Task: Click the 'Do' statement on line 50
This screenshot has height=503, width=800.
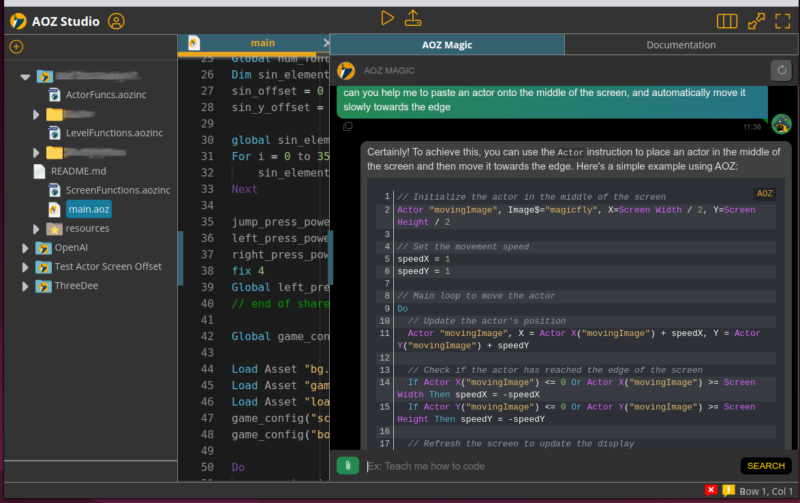Action: (238, 467)
